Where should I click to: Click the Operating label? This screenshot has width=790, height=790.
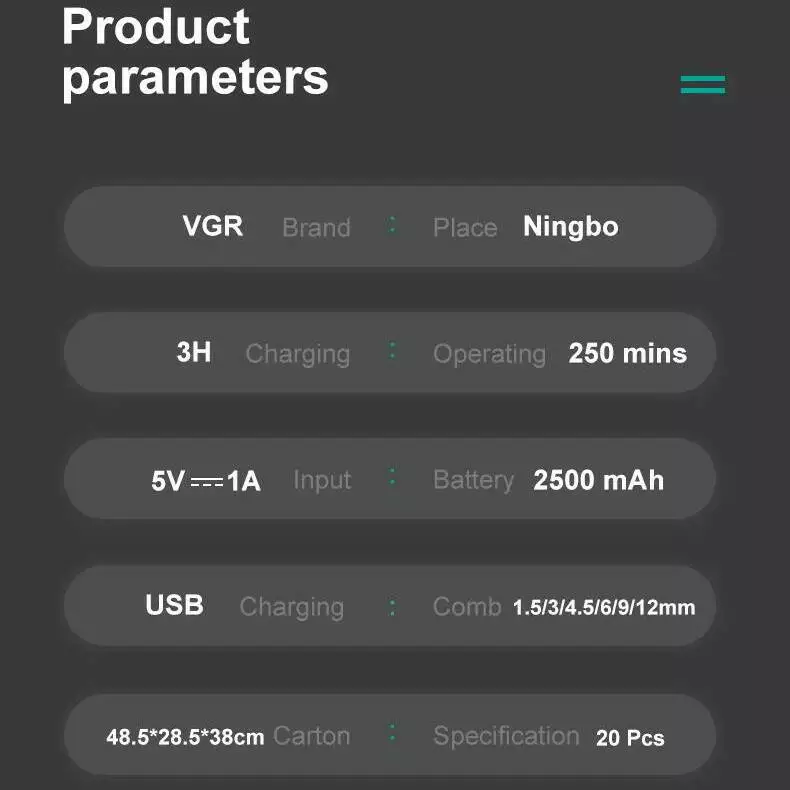(489, 354)
